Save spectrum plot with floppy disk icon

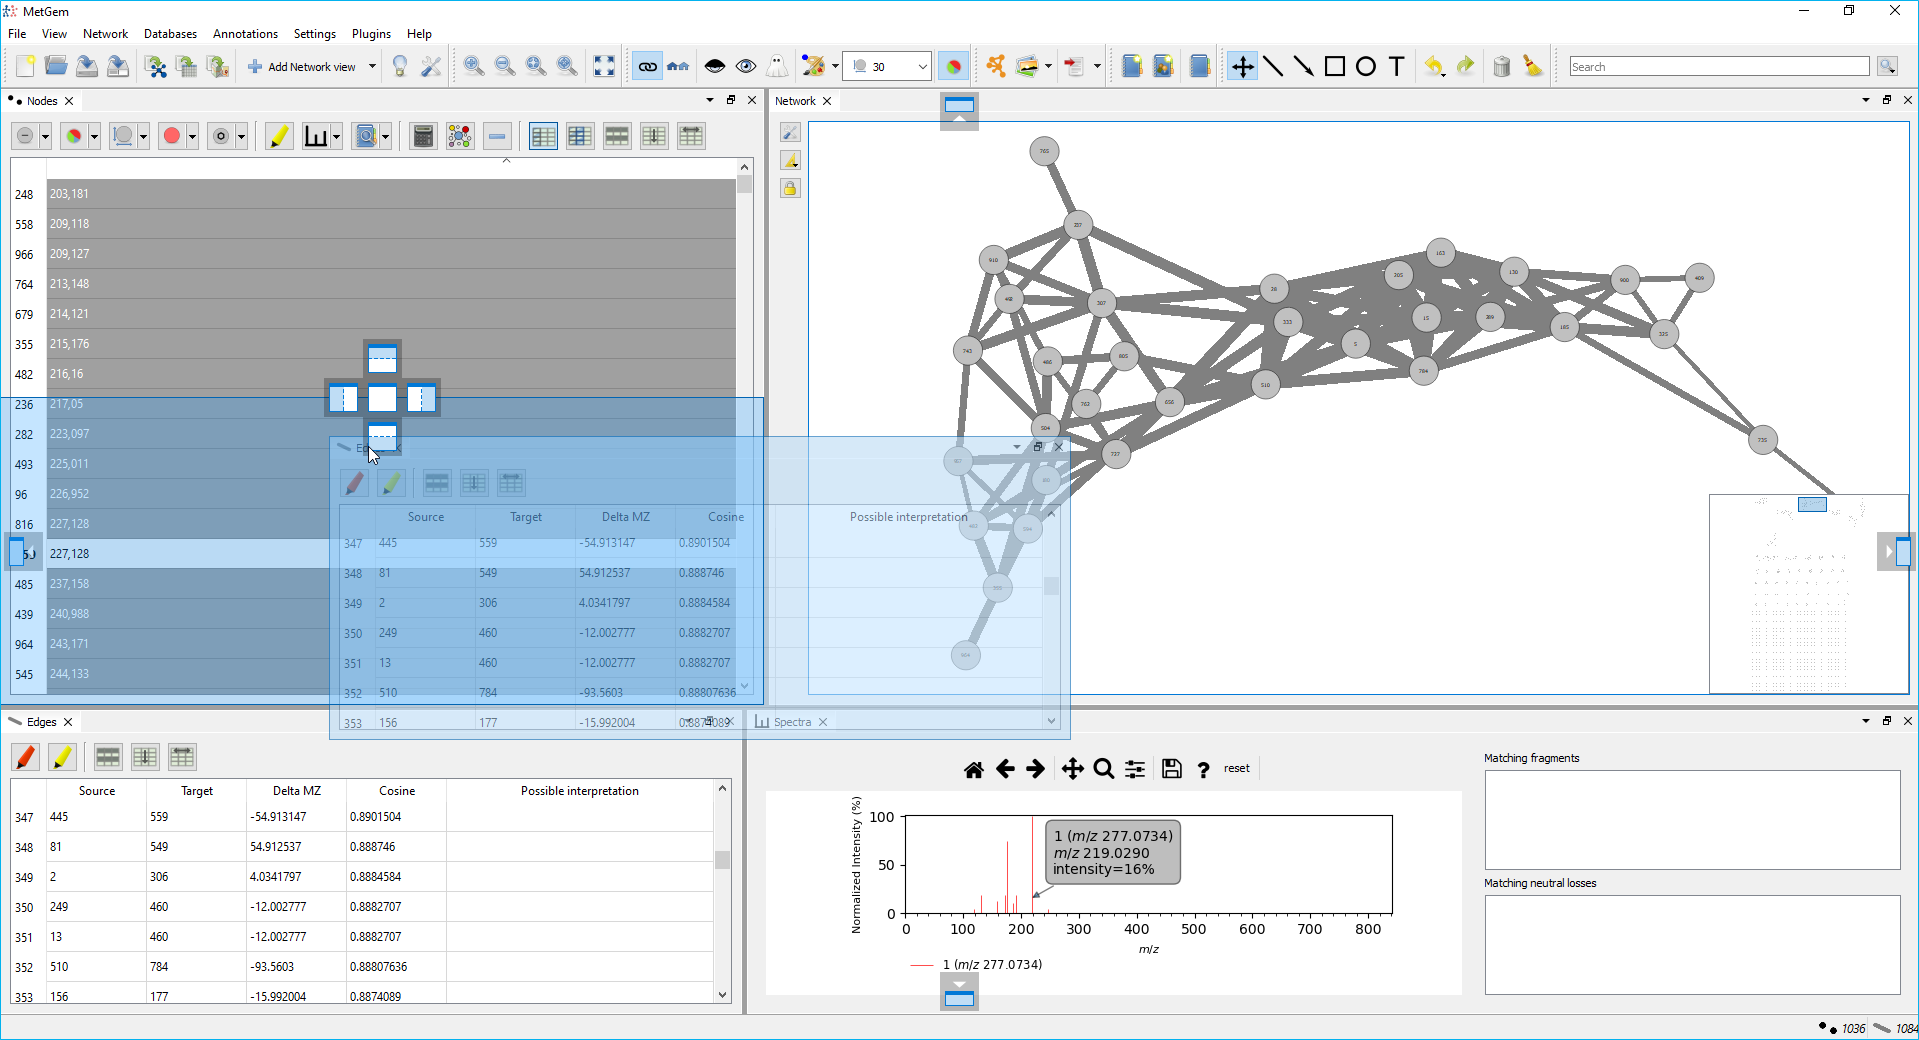[1171, 769]
